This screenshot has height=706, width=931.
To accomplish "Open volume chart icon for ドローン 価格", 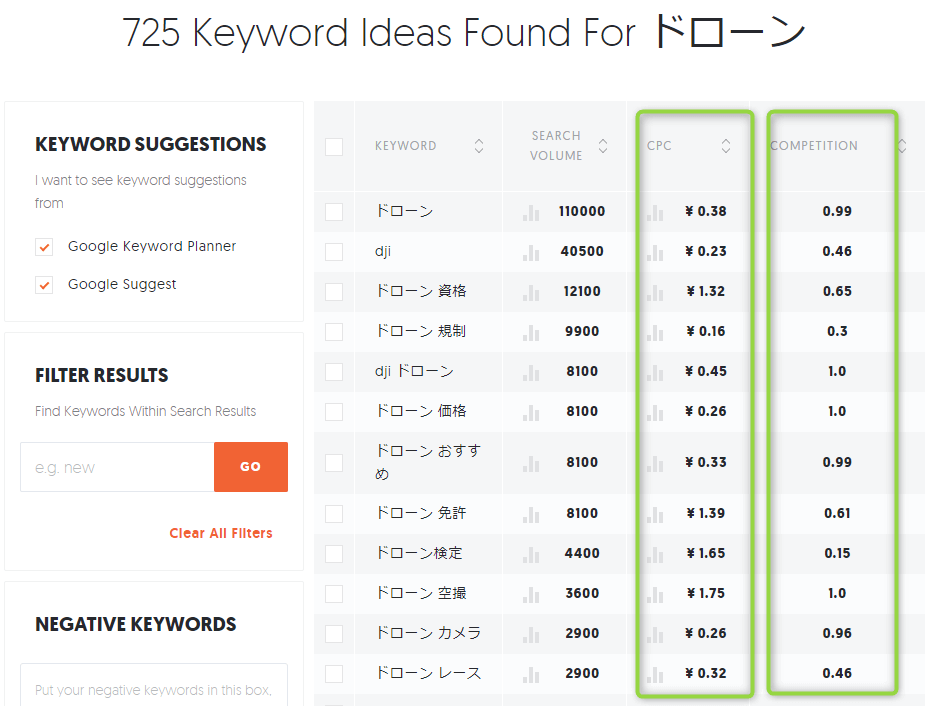I will click(531, 412).
